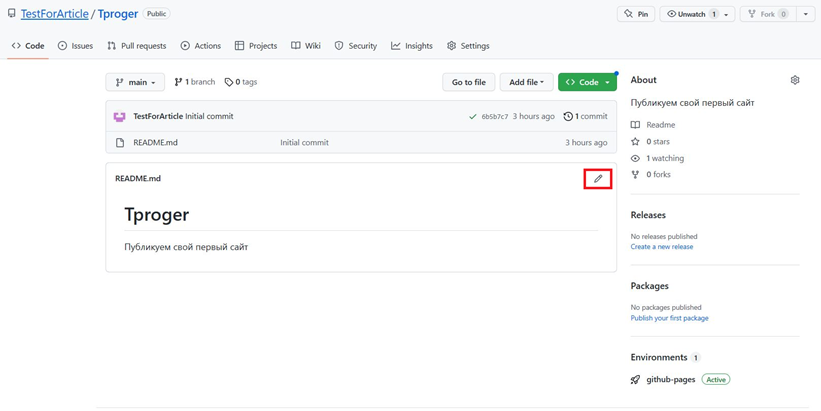Open the Issues tab
The width and height of the screenshot is (821, 411).
click(x=75, y=46)
